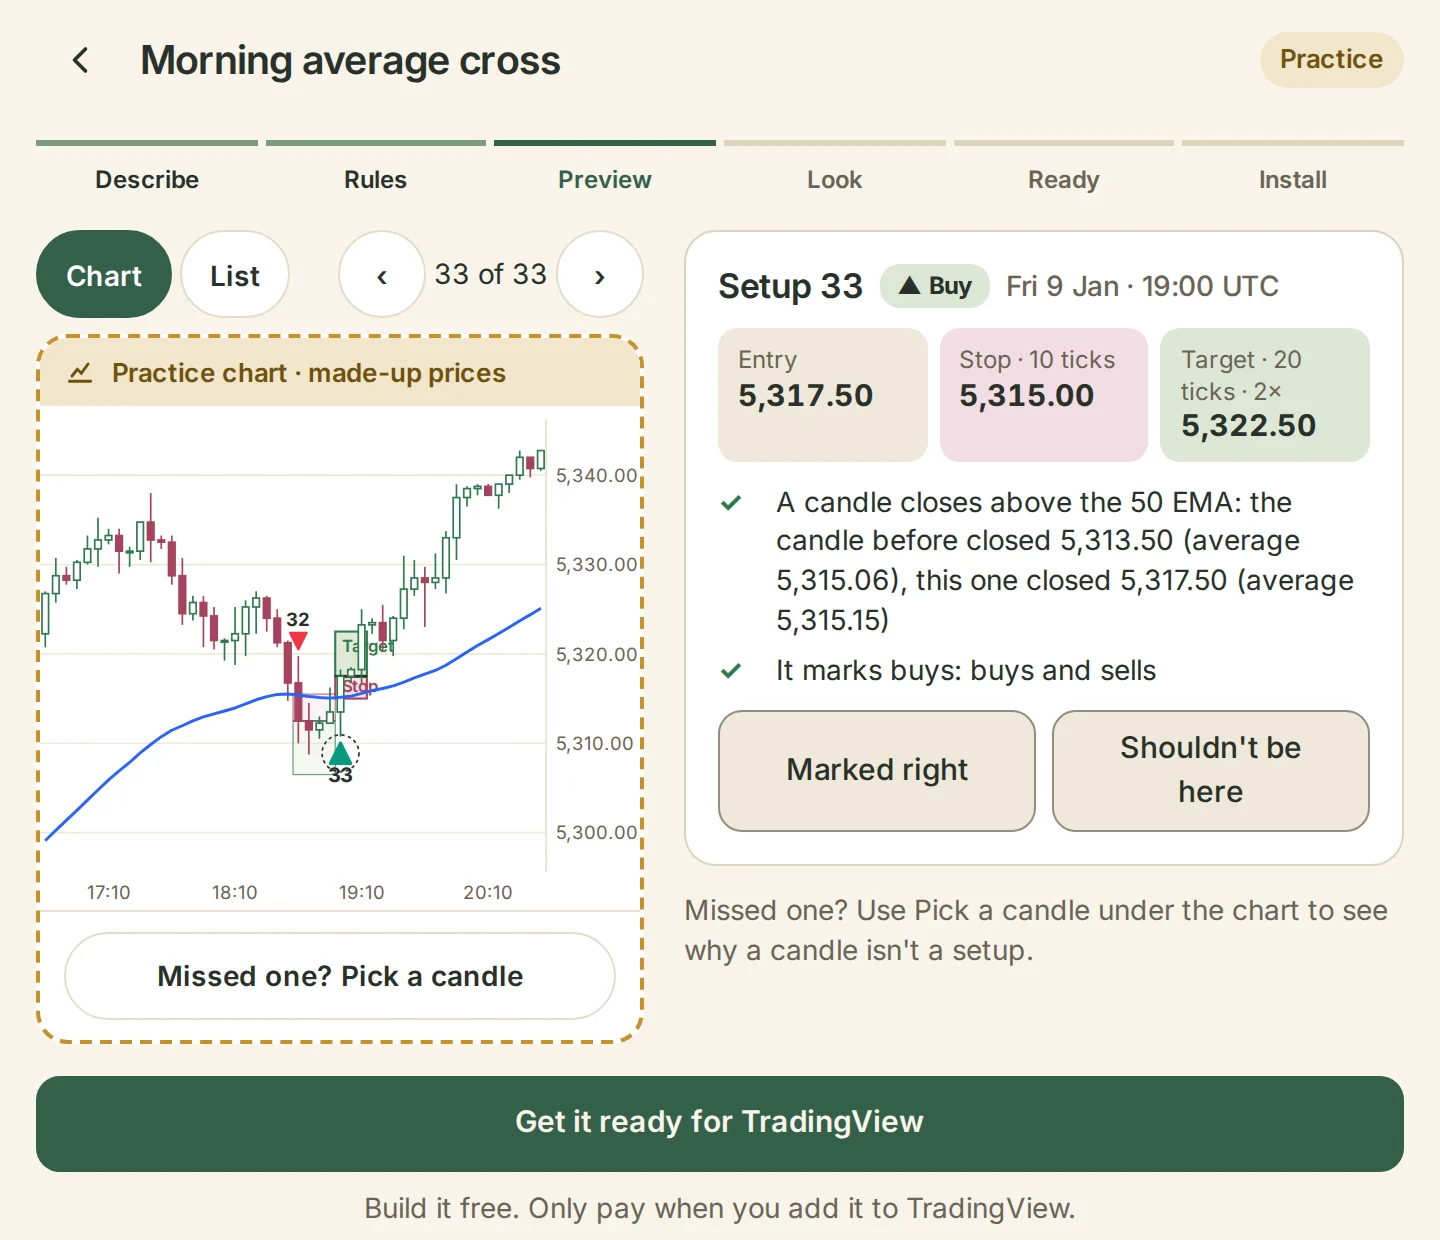Click the 20:10 time axis label
Screen dimensions: 1440x1240
[487, 892]
